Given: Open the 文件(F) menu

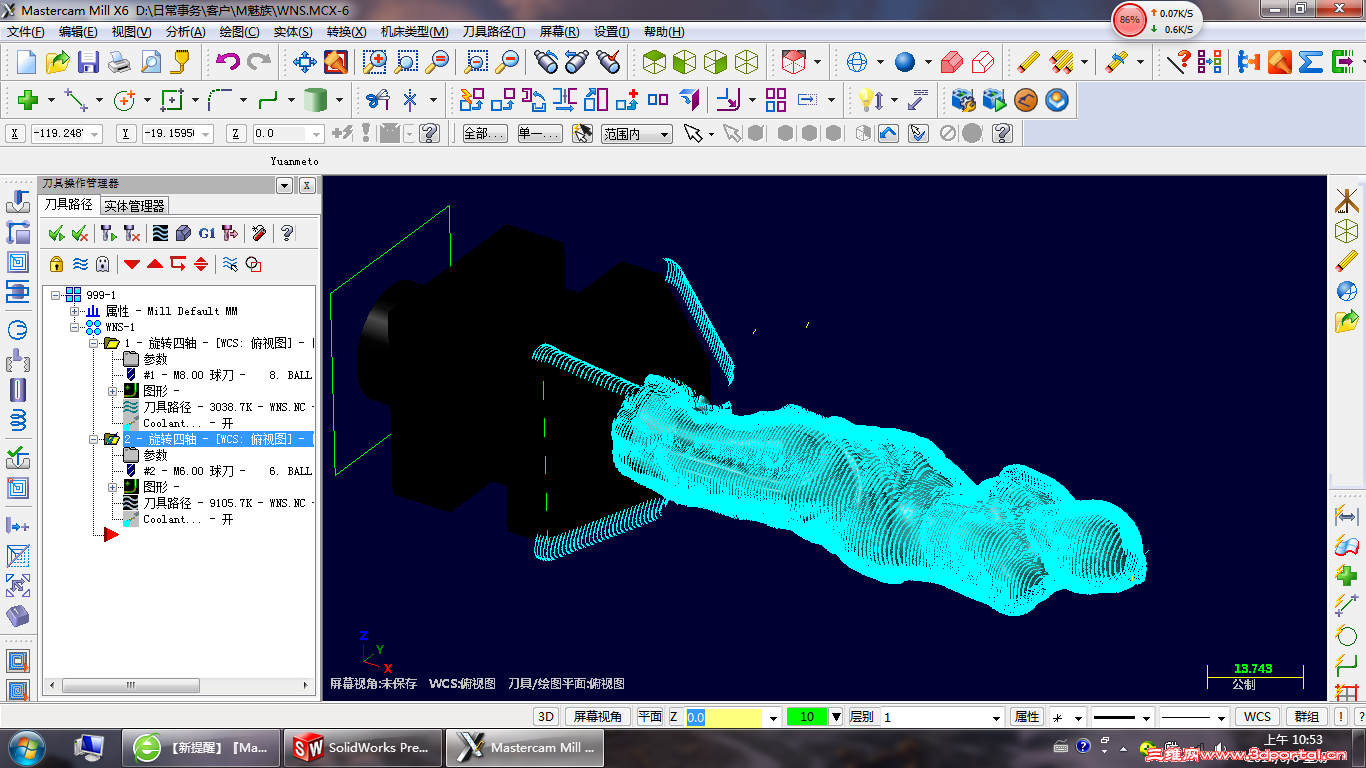Looking at the screenshot, I should pos(26,32).
